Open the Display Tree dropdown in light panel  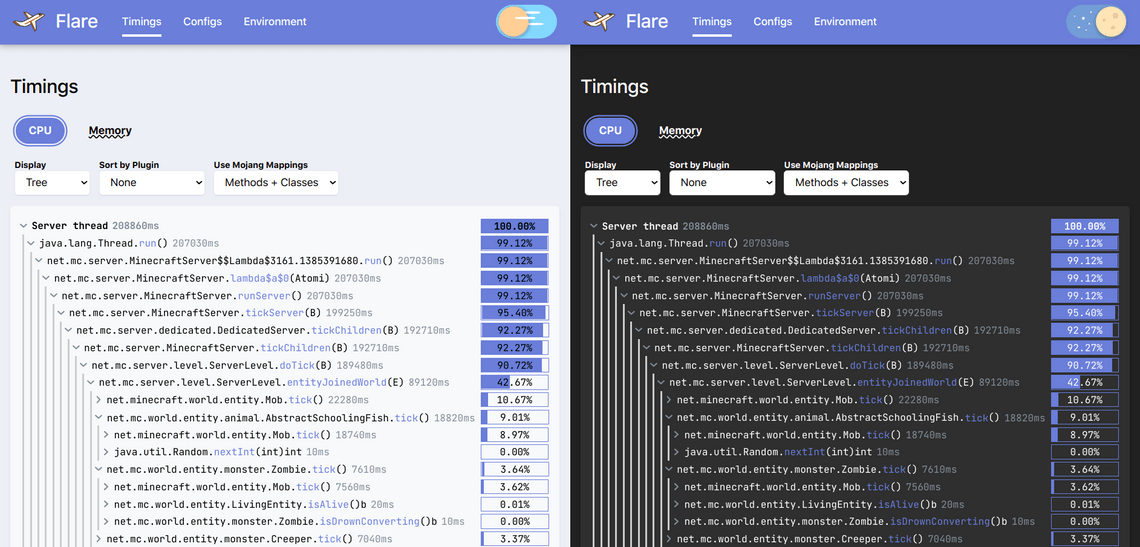(52, 183)
